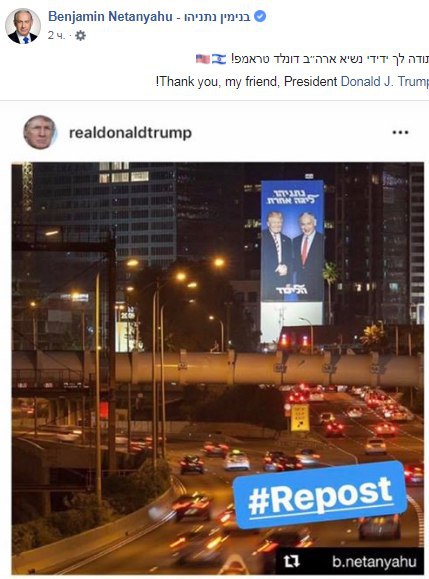Image resolution: width=429 pixels, height=579 pixels.
Task: Click the Hebrew thank-you text line
Action: [x=330, y=59]
